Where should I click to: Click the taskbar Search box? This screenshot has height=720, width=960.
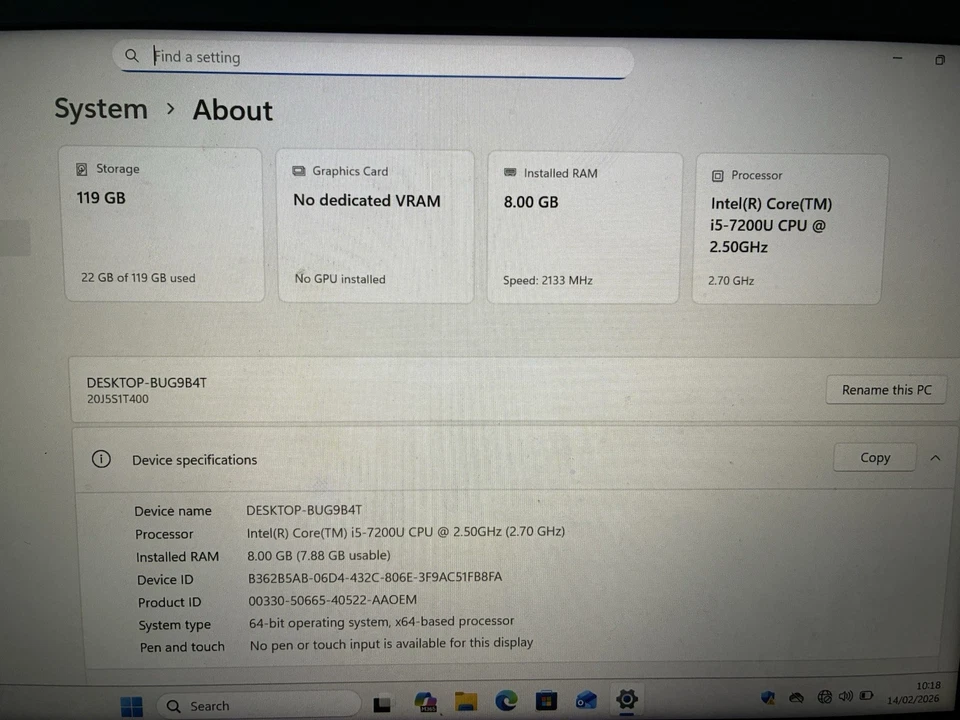(258, 706)
